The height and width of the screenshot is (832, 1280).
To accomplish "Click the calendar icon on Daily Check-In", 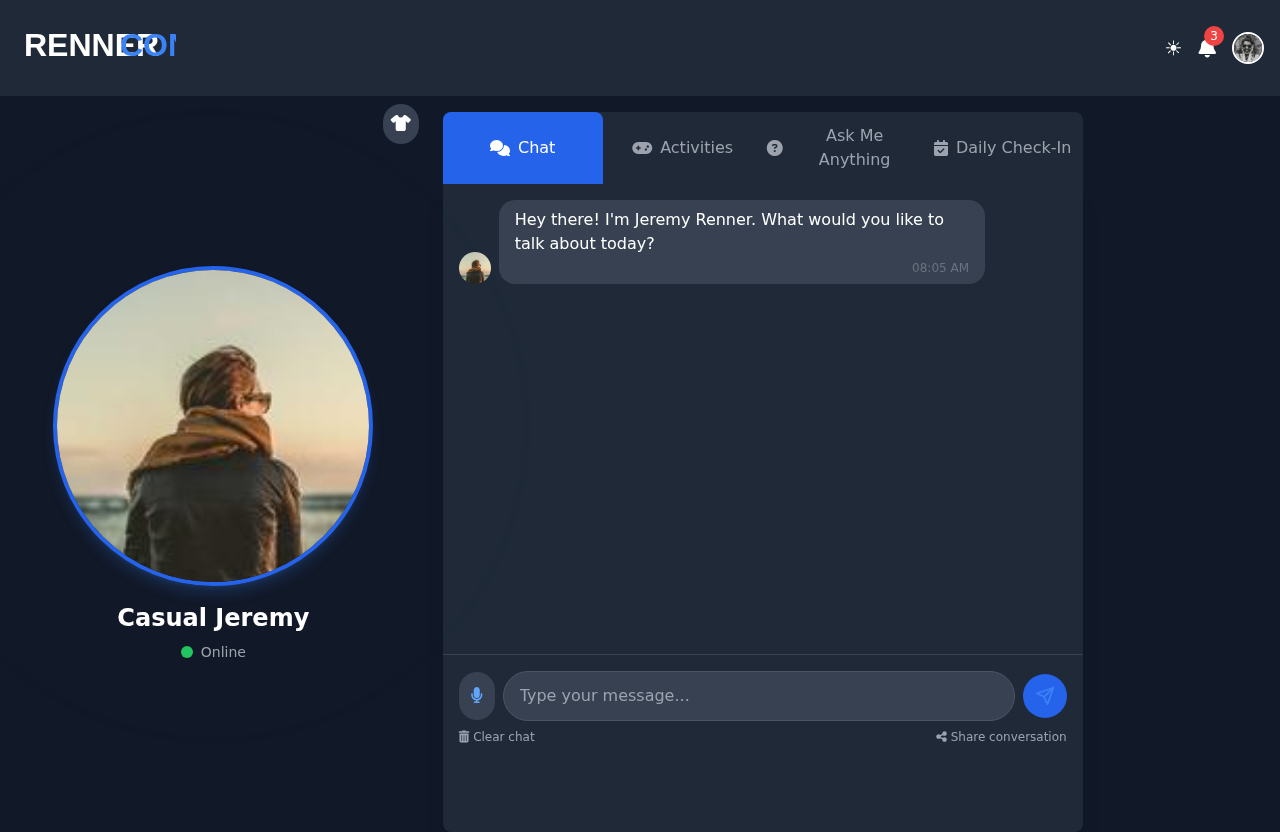I will [940, 147].
